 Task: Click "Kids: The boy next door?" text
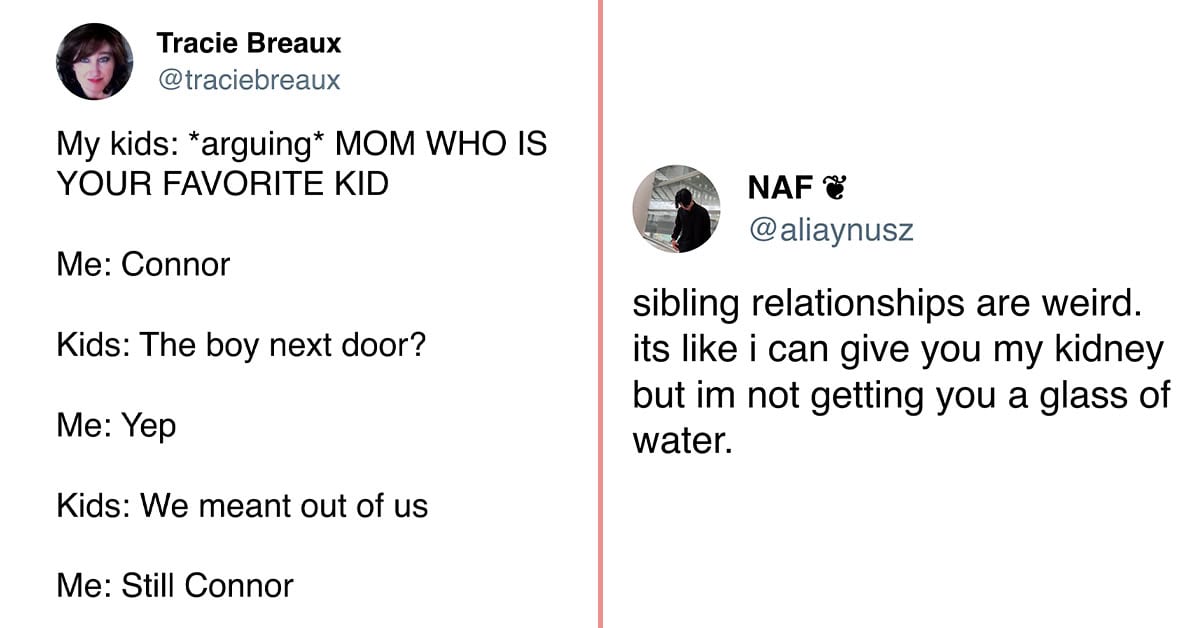(241, 346)
